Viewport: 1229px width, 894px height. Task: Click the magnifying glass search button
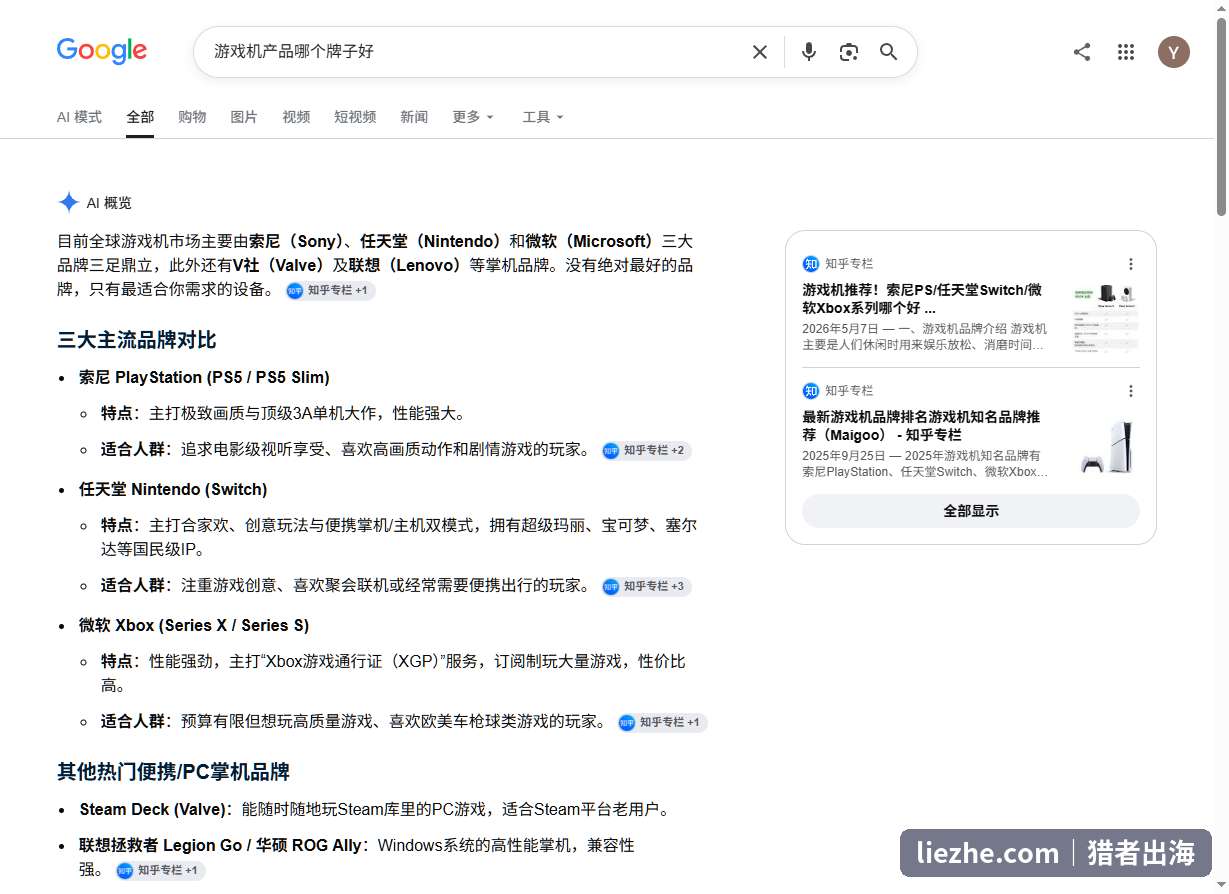point(888,52)
